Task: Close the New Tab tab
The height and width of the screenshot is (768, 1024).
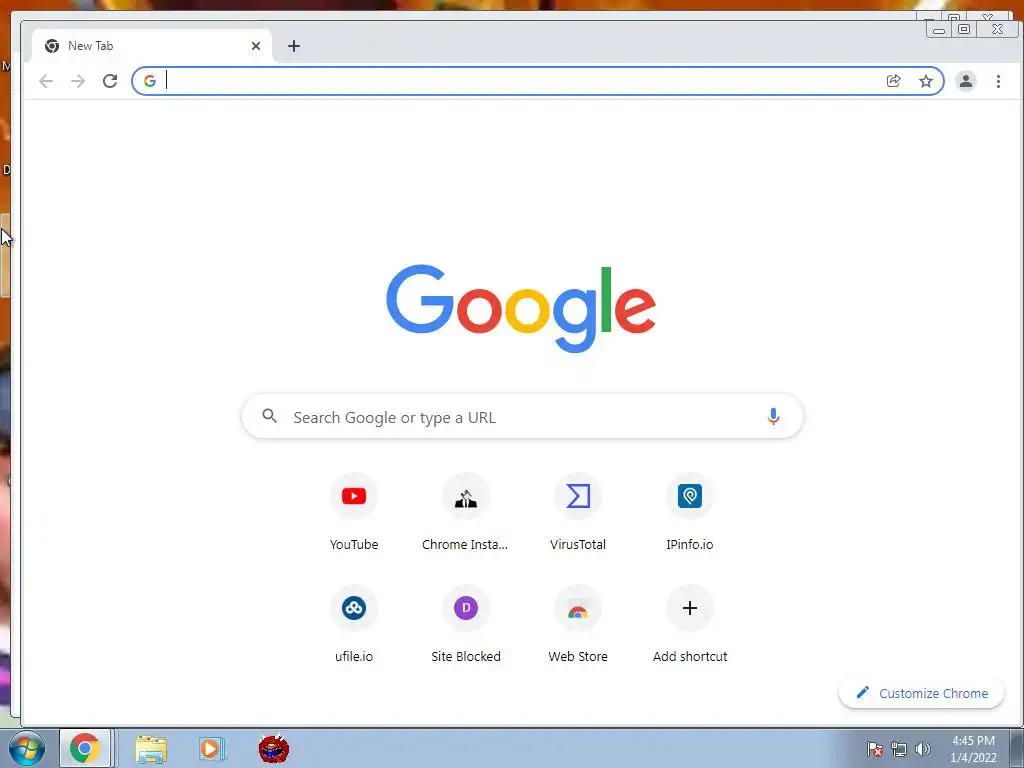Action: [x=255, y=46]
